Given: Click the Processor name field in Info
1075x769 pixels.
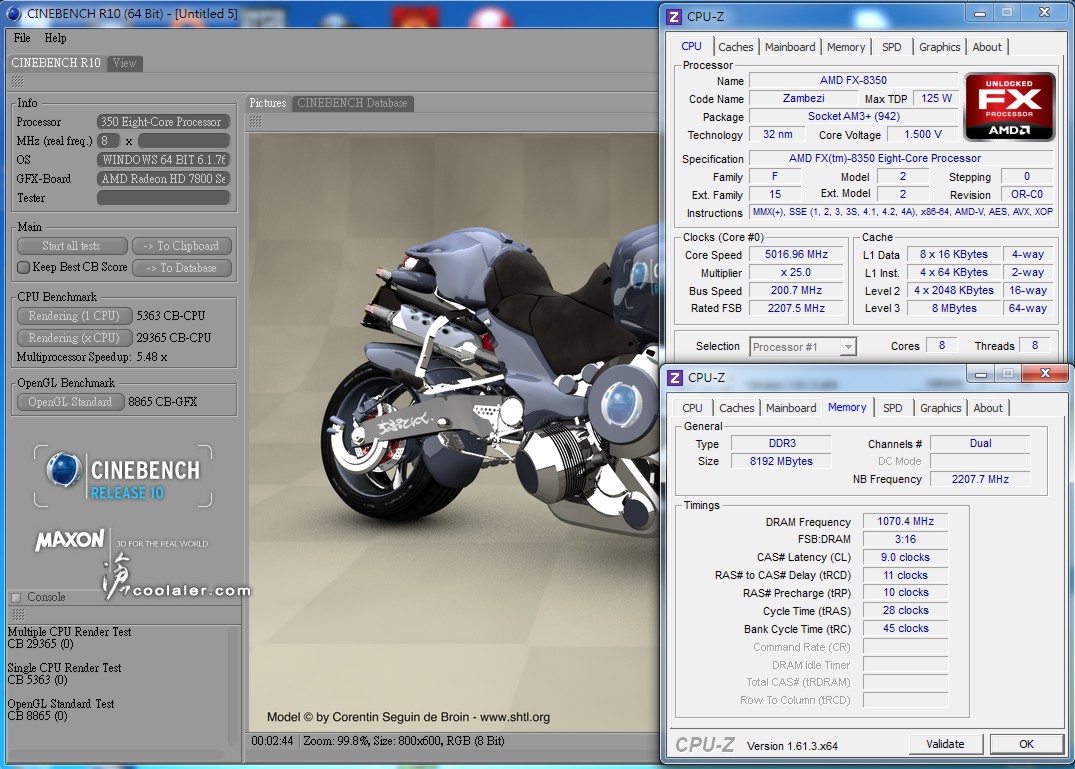Looking at the screenshot, I should (162, 121).
